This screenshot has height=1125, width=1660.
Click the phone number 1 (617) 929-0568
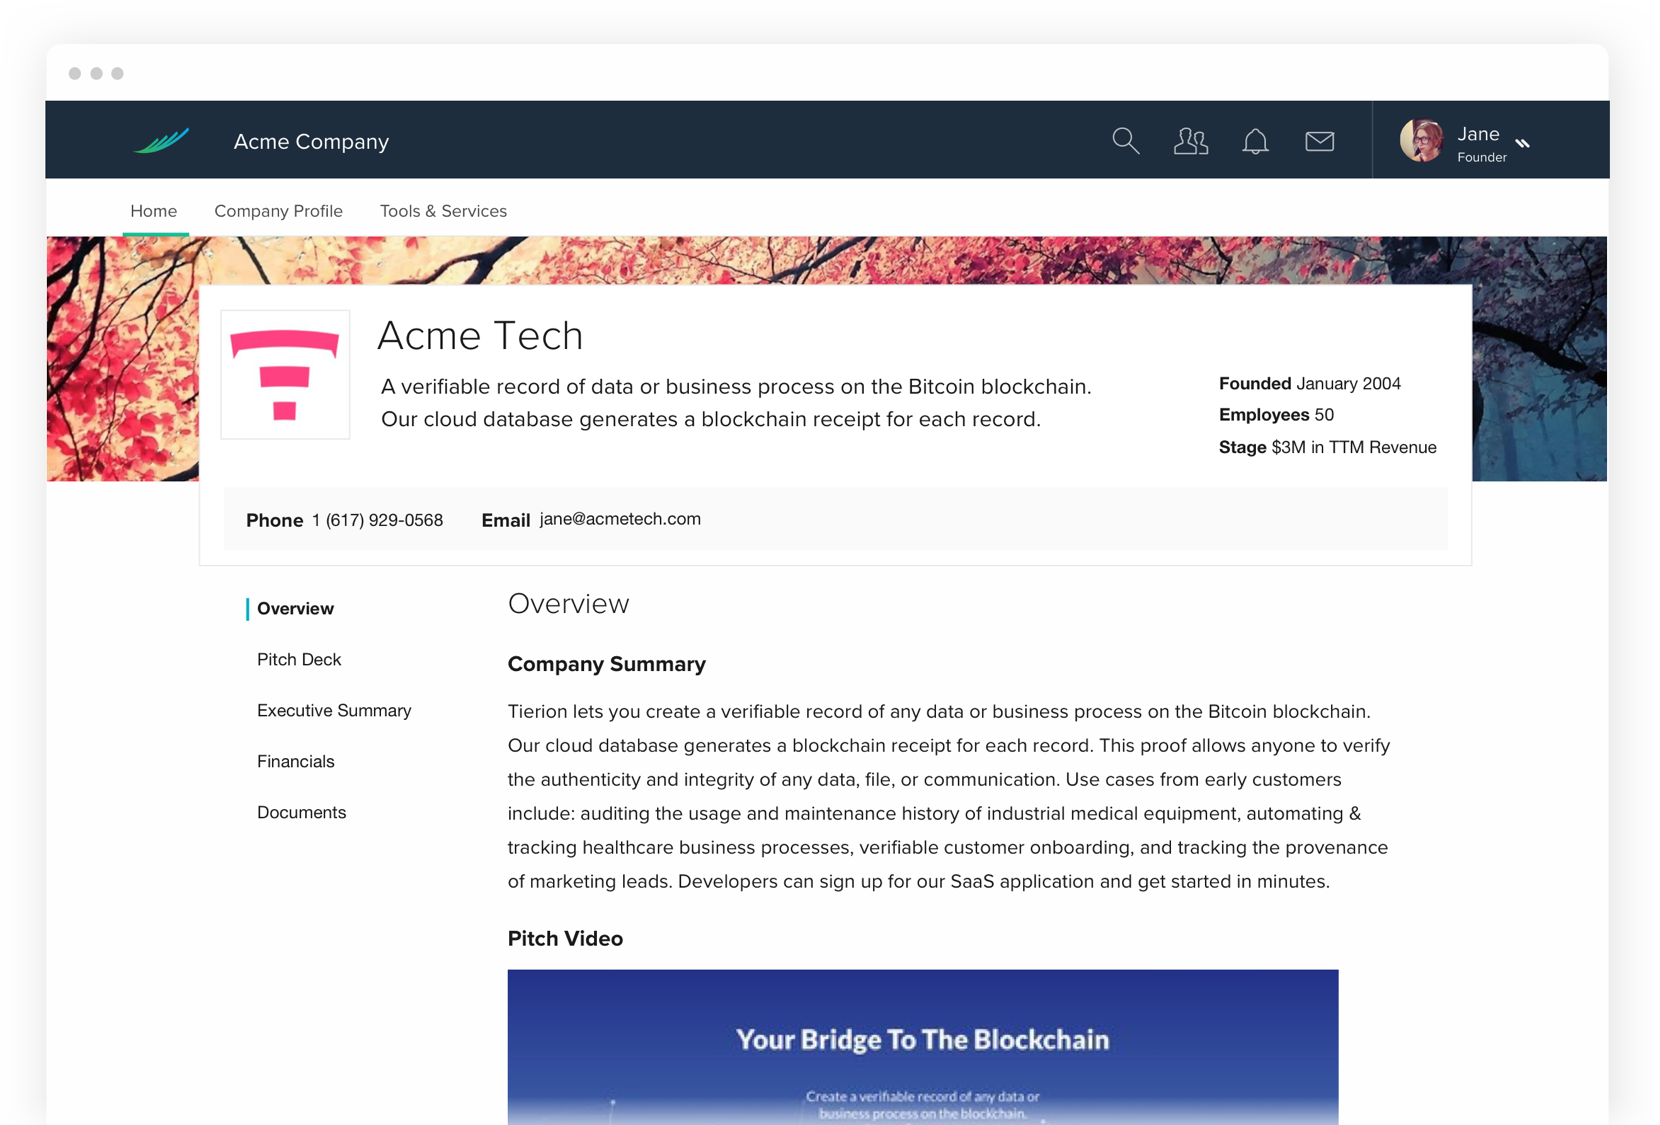(377, 520)
